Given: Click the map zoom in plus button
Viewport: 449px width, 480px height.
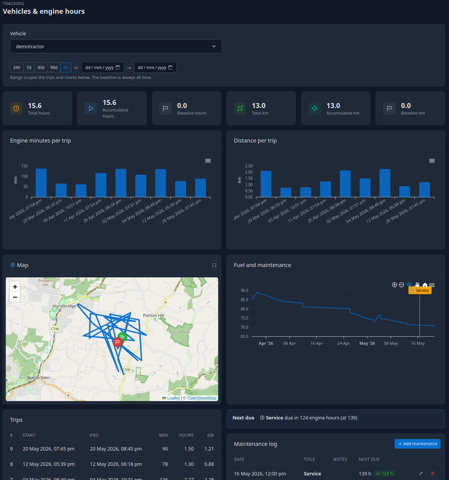Looking at the screenshot, I should [x=15, y=287].
